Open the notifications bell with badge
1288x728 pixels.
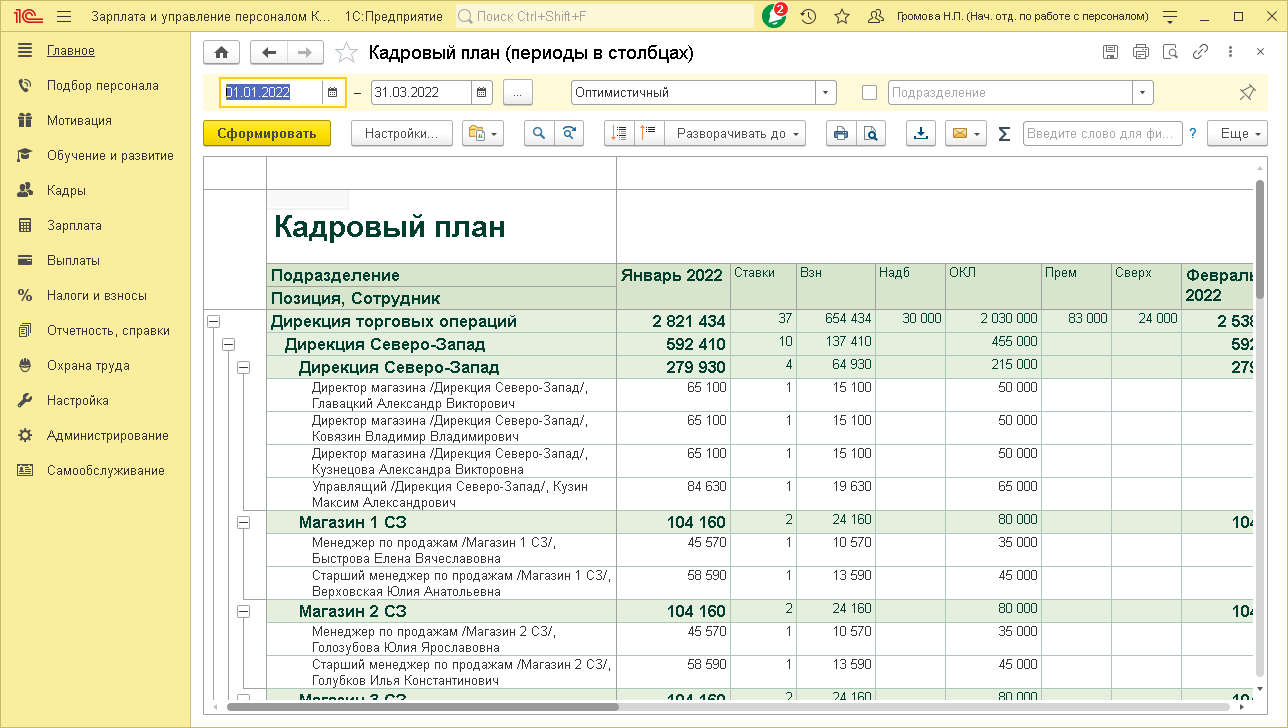[774, 16]
